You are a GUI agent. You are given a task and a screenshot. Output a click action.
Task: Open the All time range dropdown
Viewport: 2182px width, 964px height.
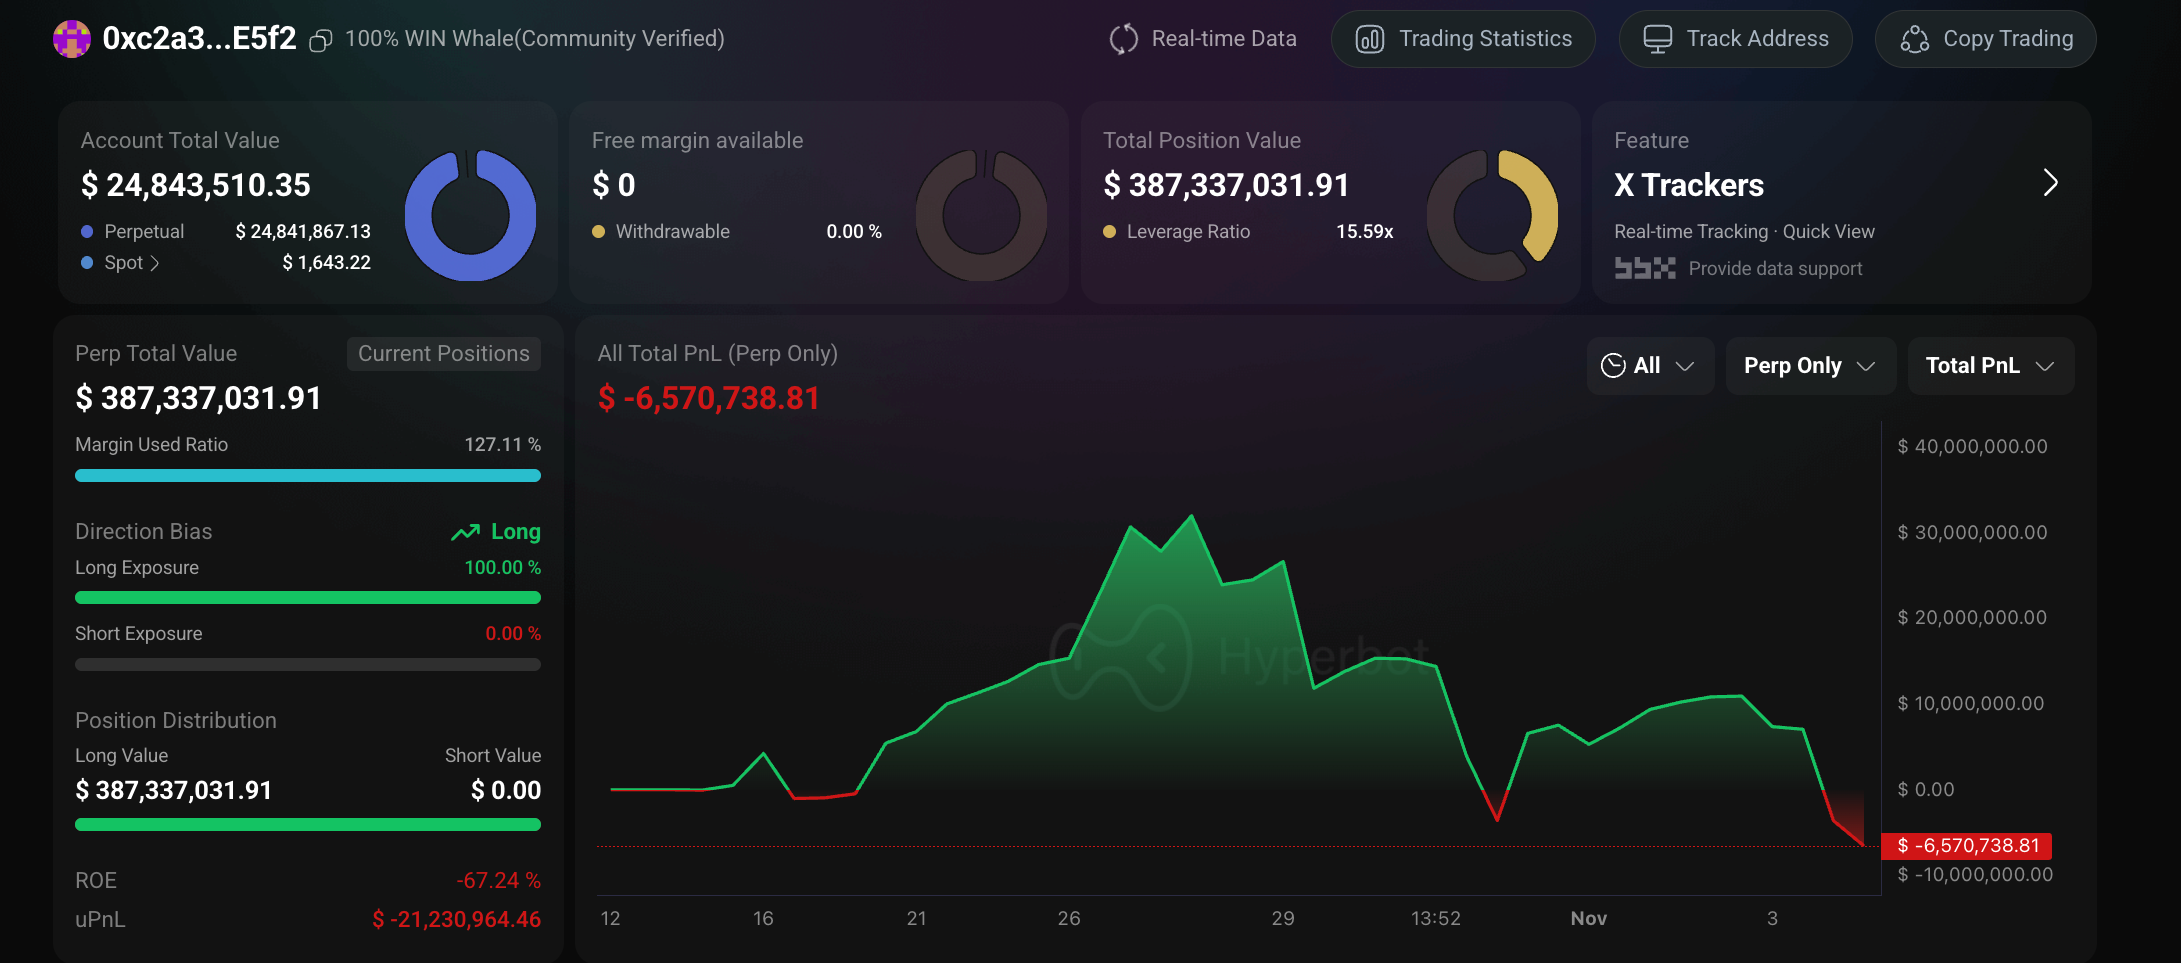point(1650,366)
